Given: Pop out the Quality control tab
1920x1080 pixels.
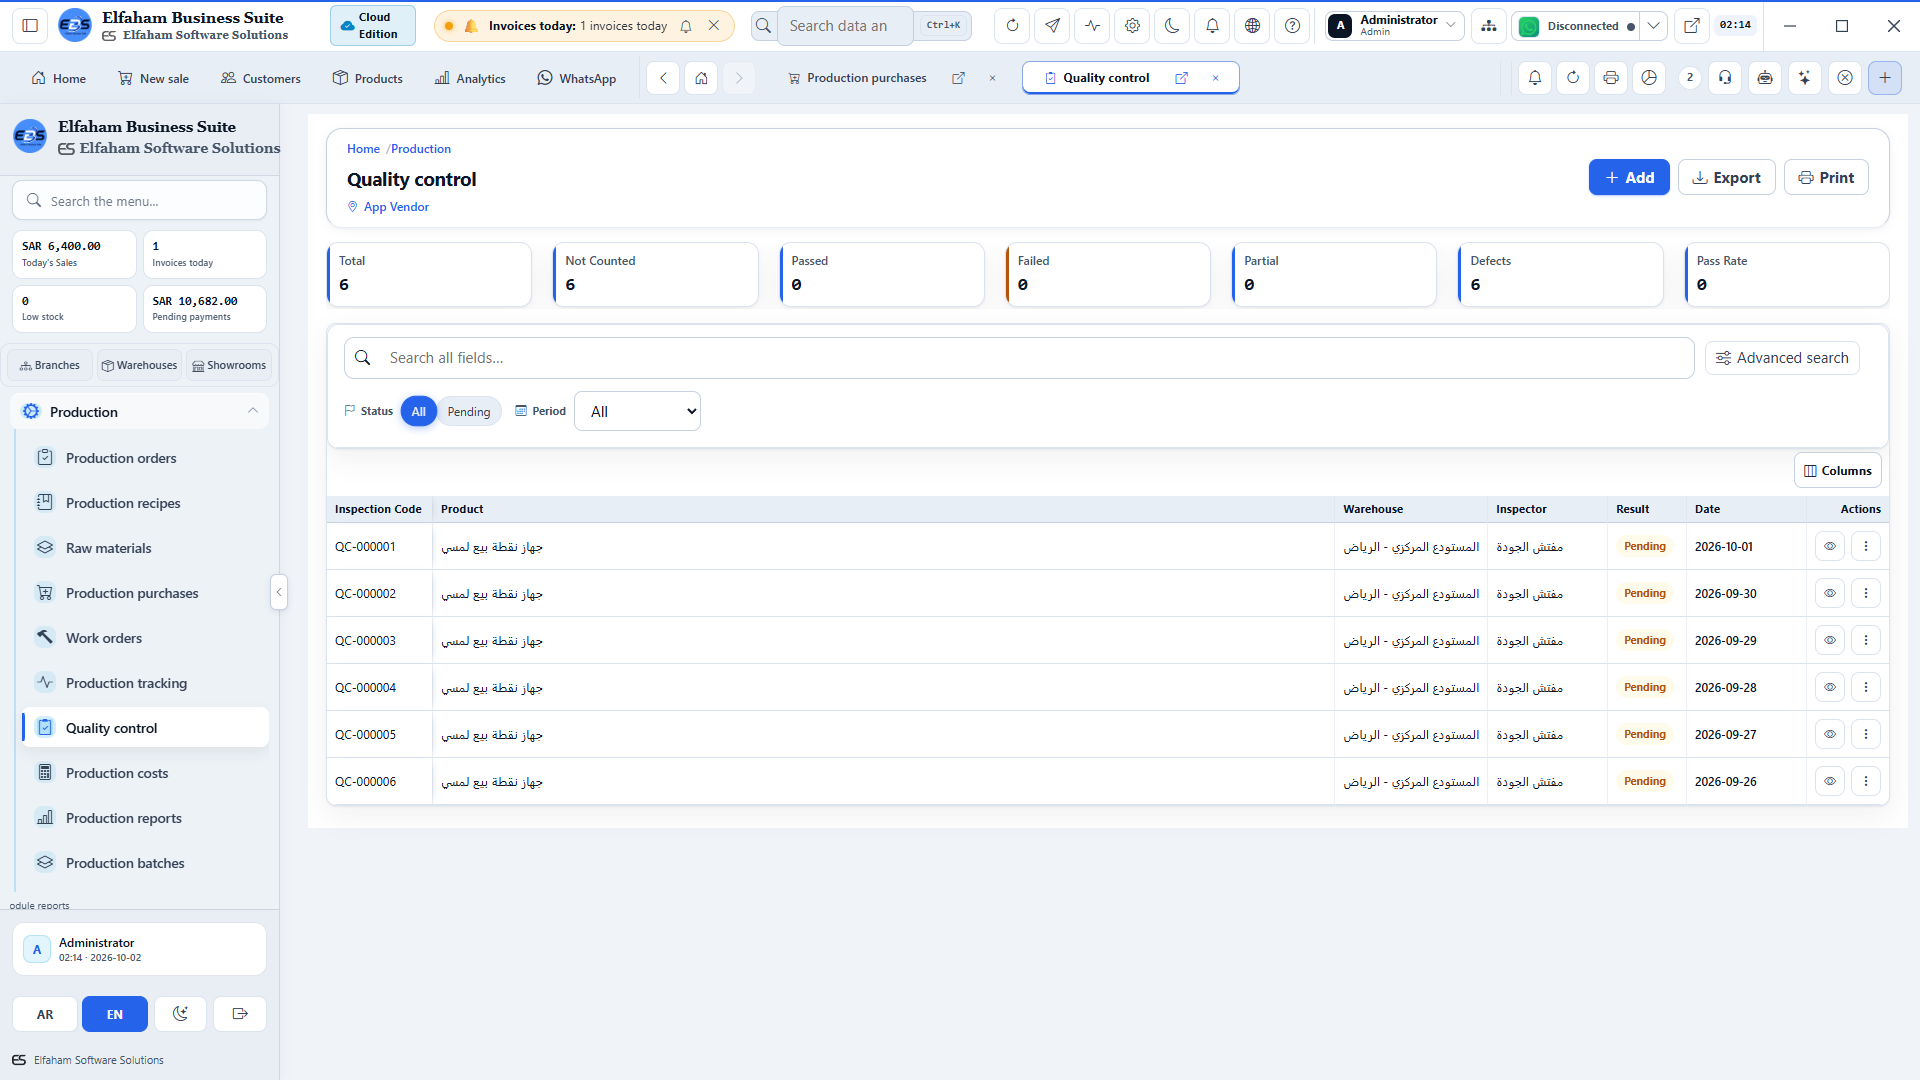Looking at the screenshot, I should point(1181,78).
